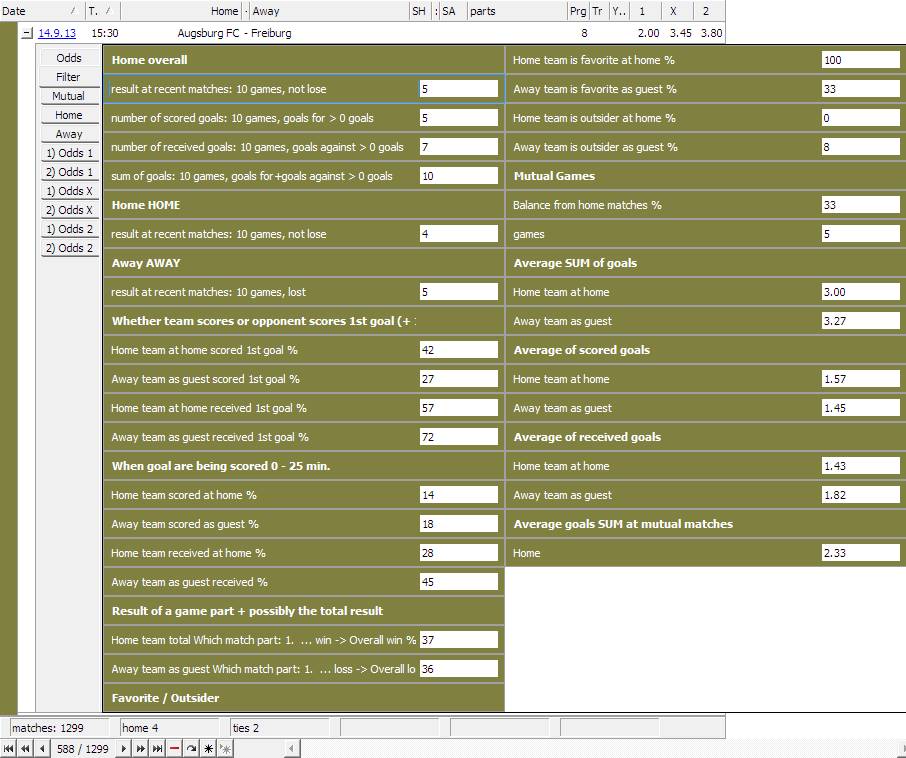Viewport: 906px width, 758px height.
Task: Jump to the last record in navigator
Action: (x=157, y=749)
